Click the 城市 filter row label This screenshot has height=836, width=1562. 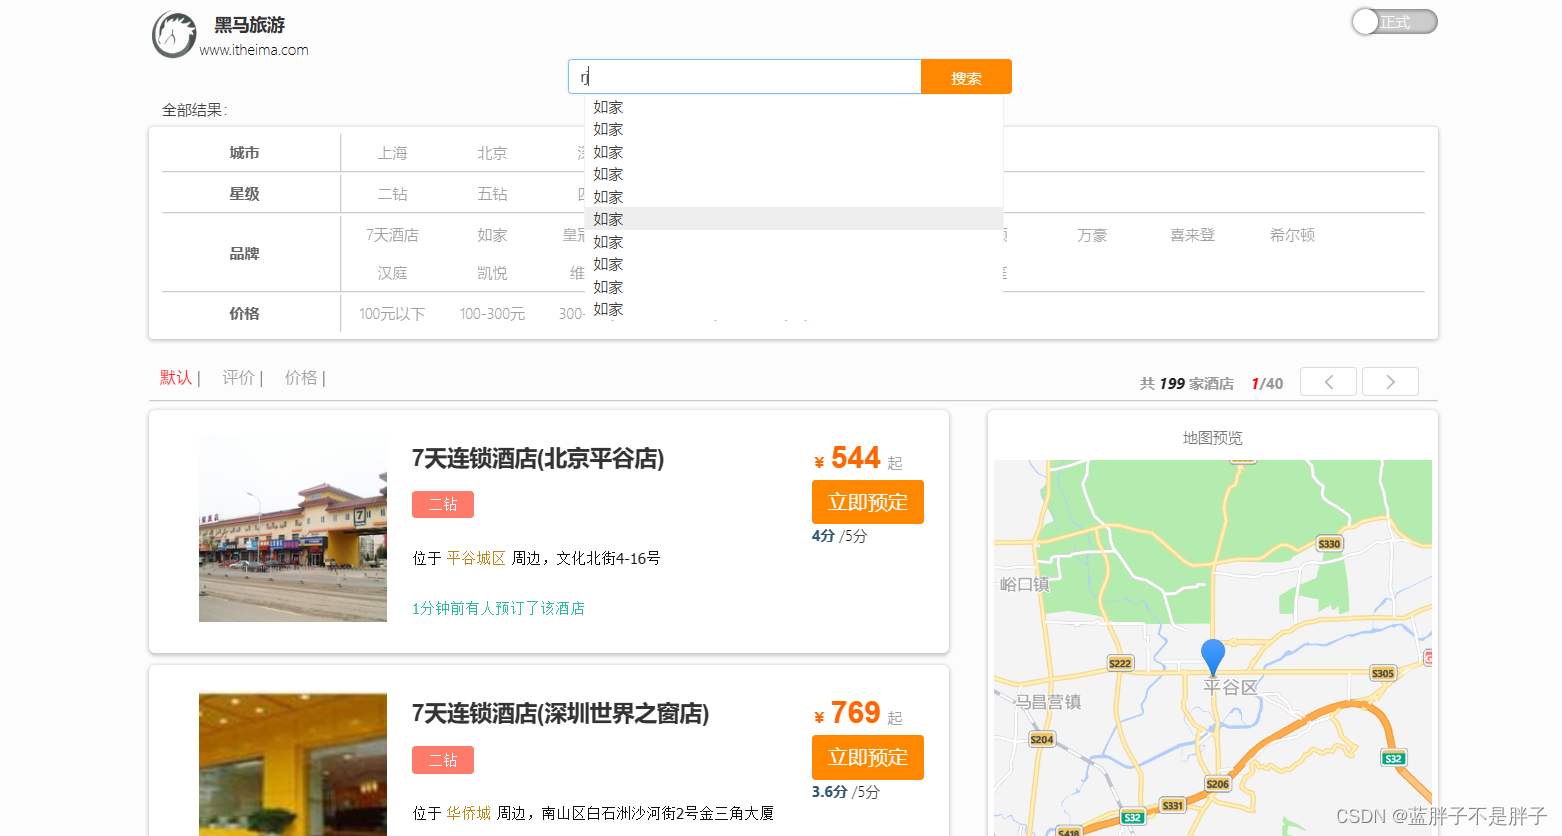click(244, 153)
